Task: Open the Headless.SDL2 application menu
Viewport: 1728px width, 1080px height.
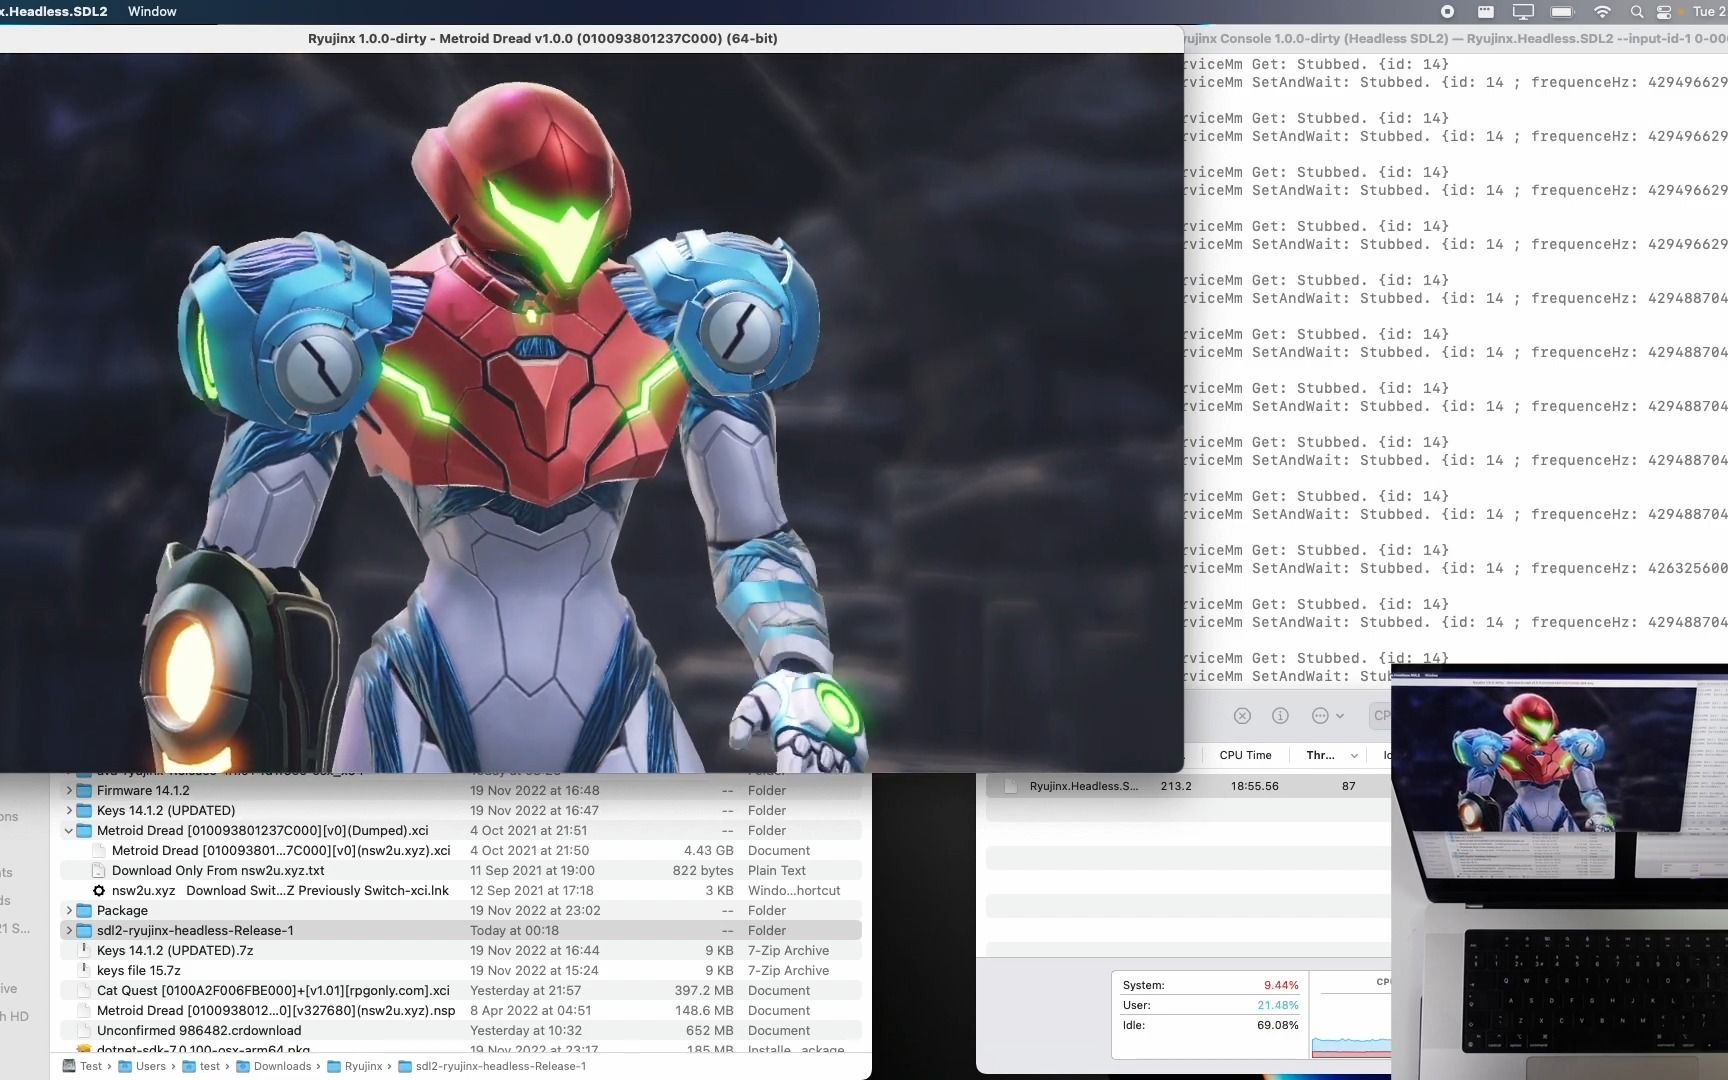Action: pos(54,11)
